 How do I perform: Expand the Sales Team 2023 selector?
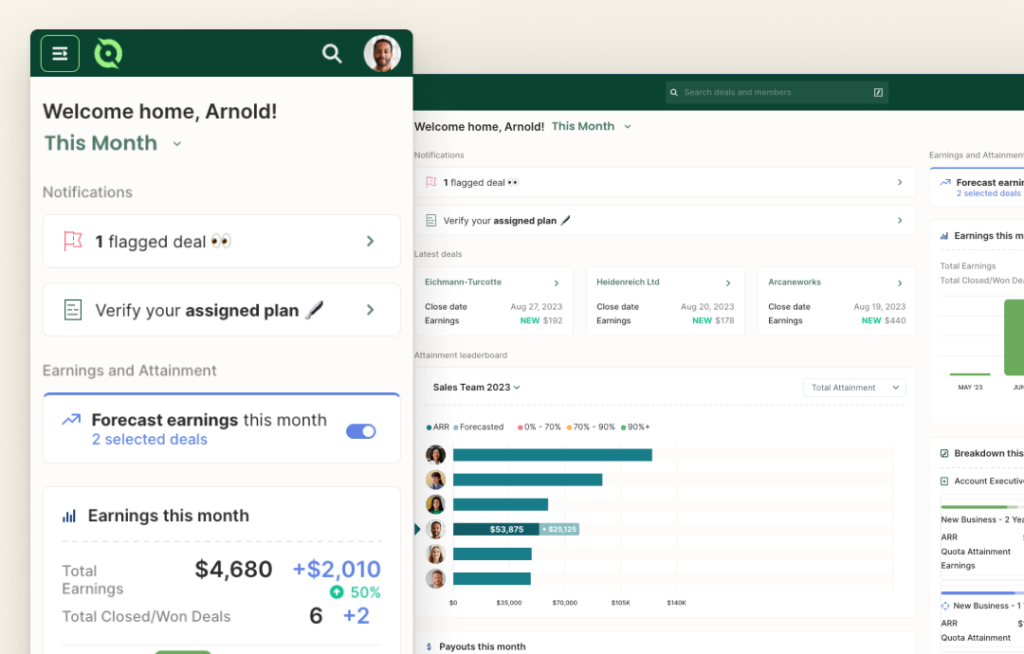[x=477, y=387]
